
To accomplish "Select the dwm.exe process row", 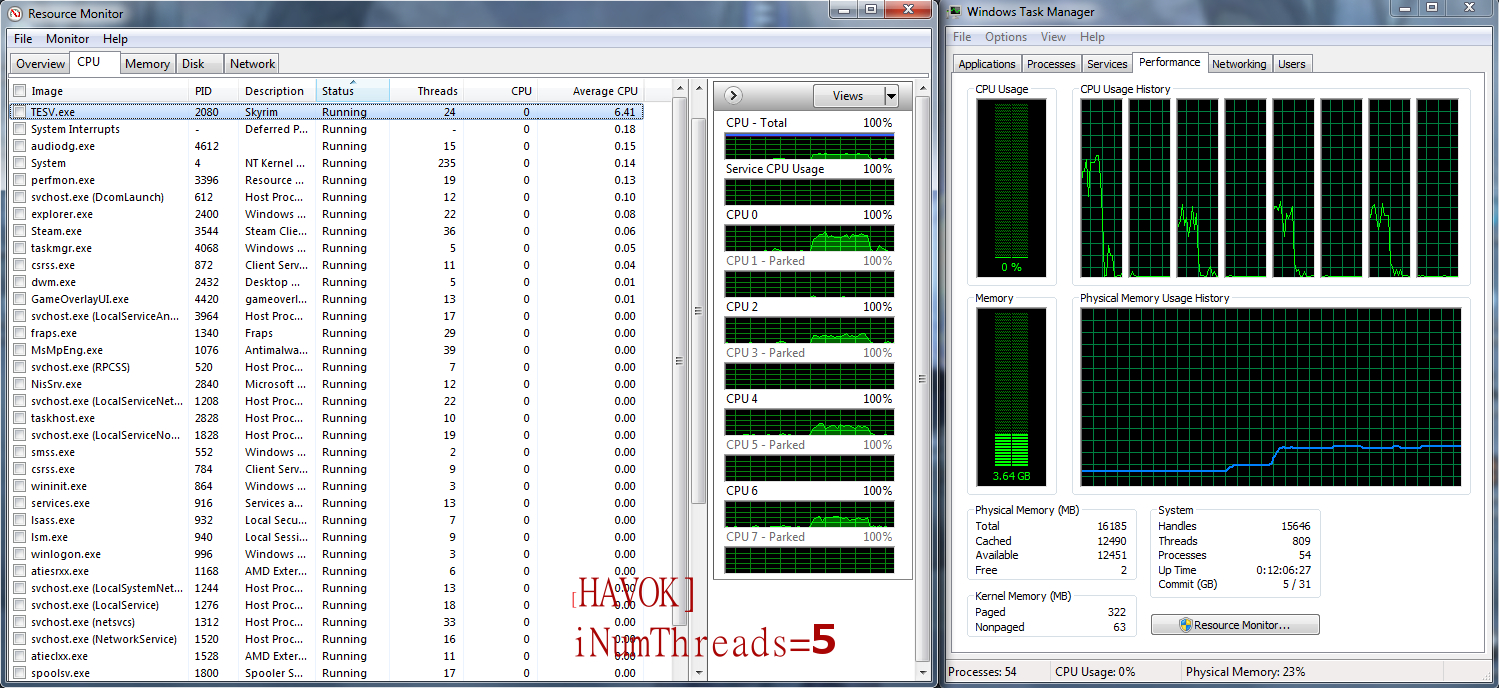I will point(327,282).
